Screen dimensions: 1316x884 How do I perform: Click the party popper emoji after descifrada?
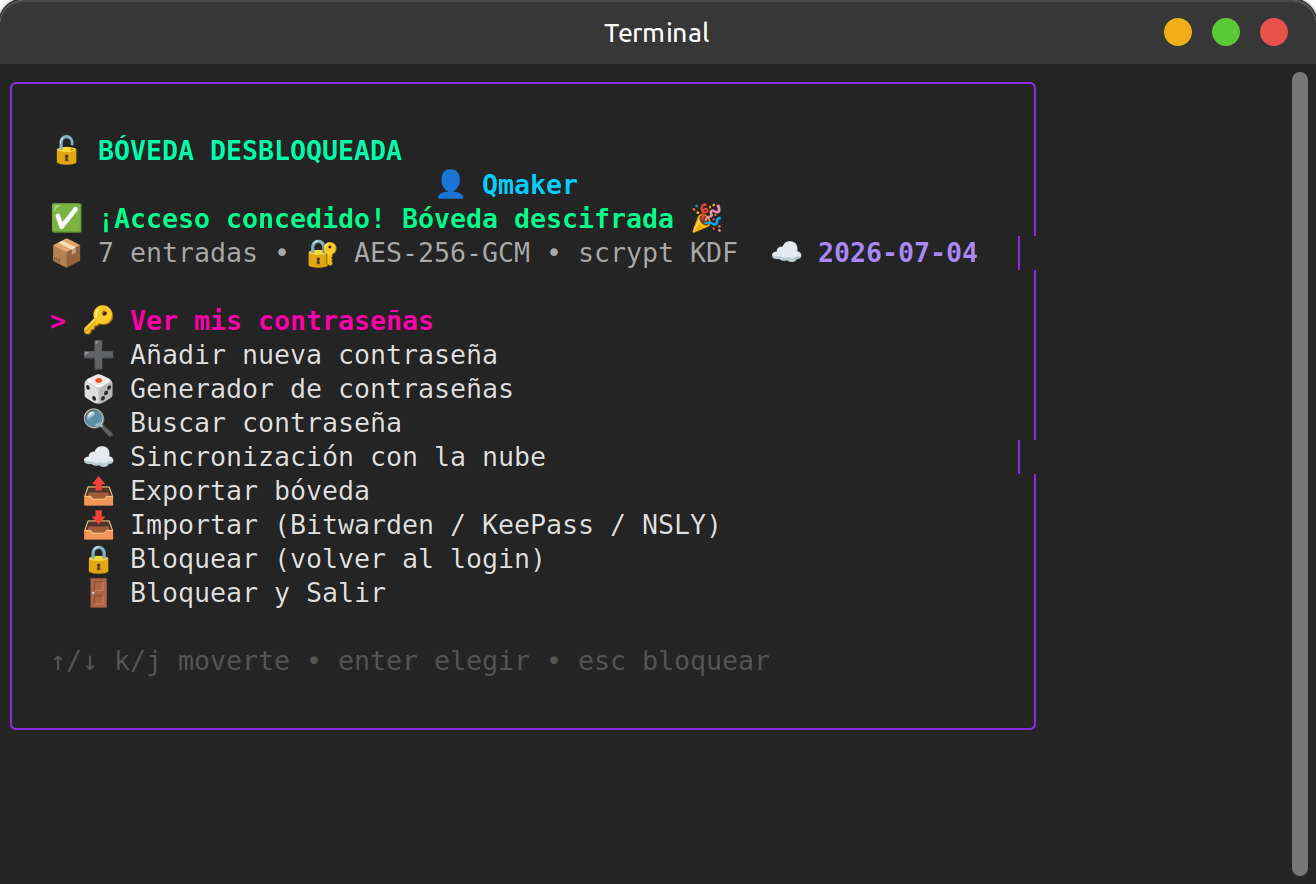pyautogui.click(x=707, y=219)
